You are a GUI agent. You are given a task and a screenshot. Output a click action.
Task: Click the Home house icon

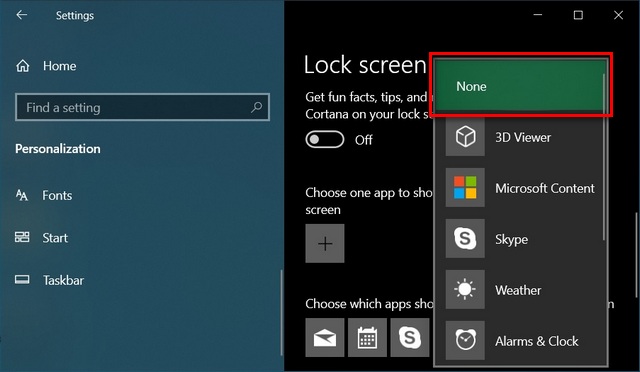click(22, 66)
